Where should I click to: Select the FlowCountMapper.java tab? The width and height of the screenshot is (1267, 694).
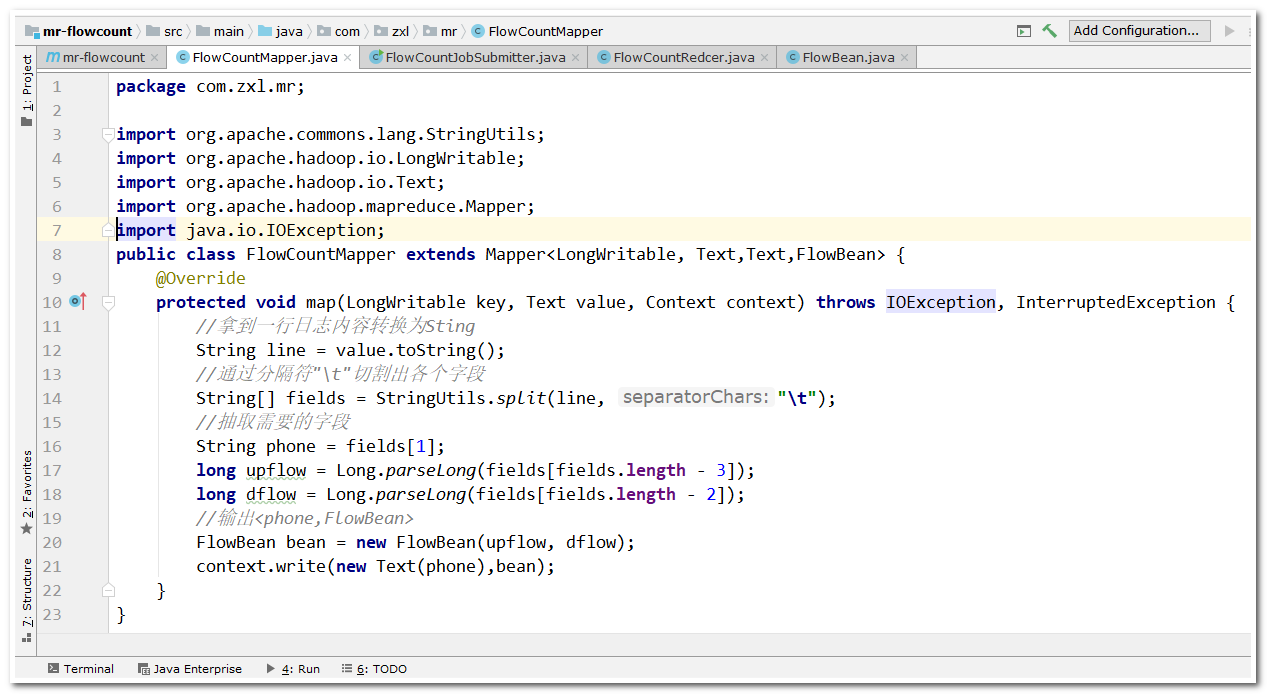[264, 58]
